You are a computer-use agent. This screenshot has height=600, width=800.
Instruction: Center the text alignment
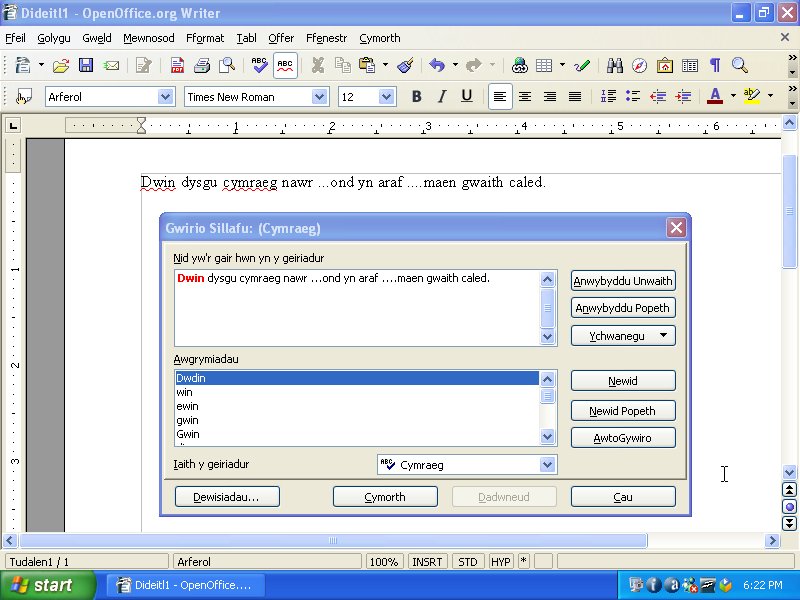point(525,96)
